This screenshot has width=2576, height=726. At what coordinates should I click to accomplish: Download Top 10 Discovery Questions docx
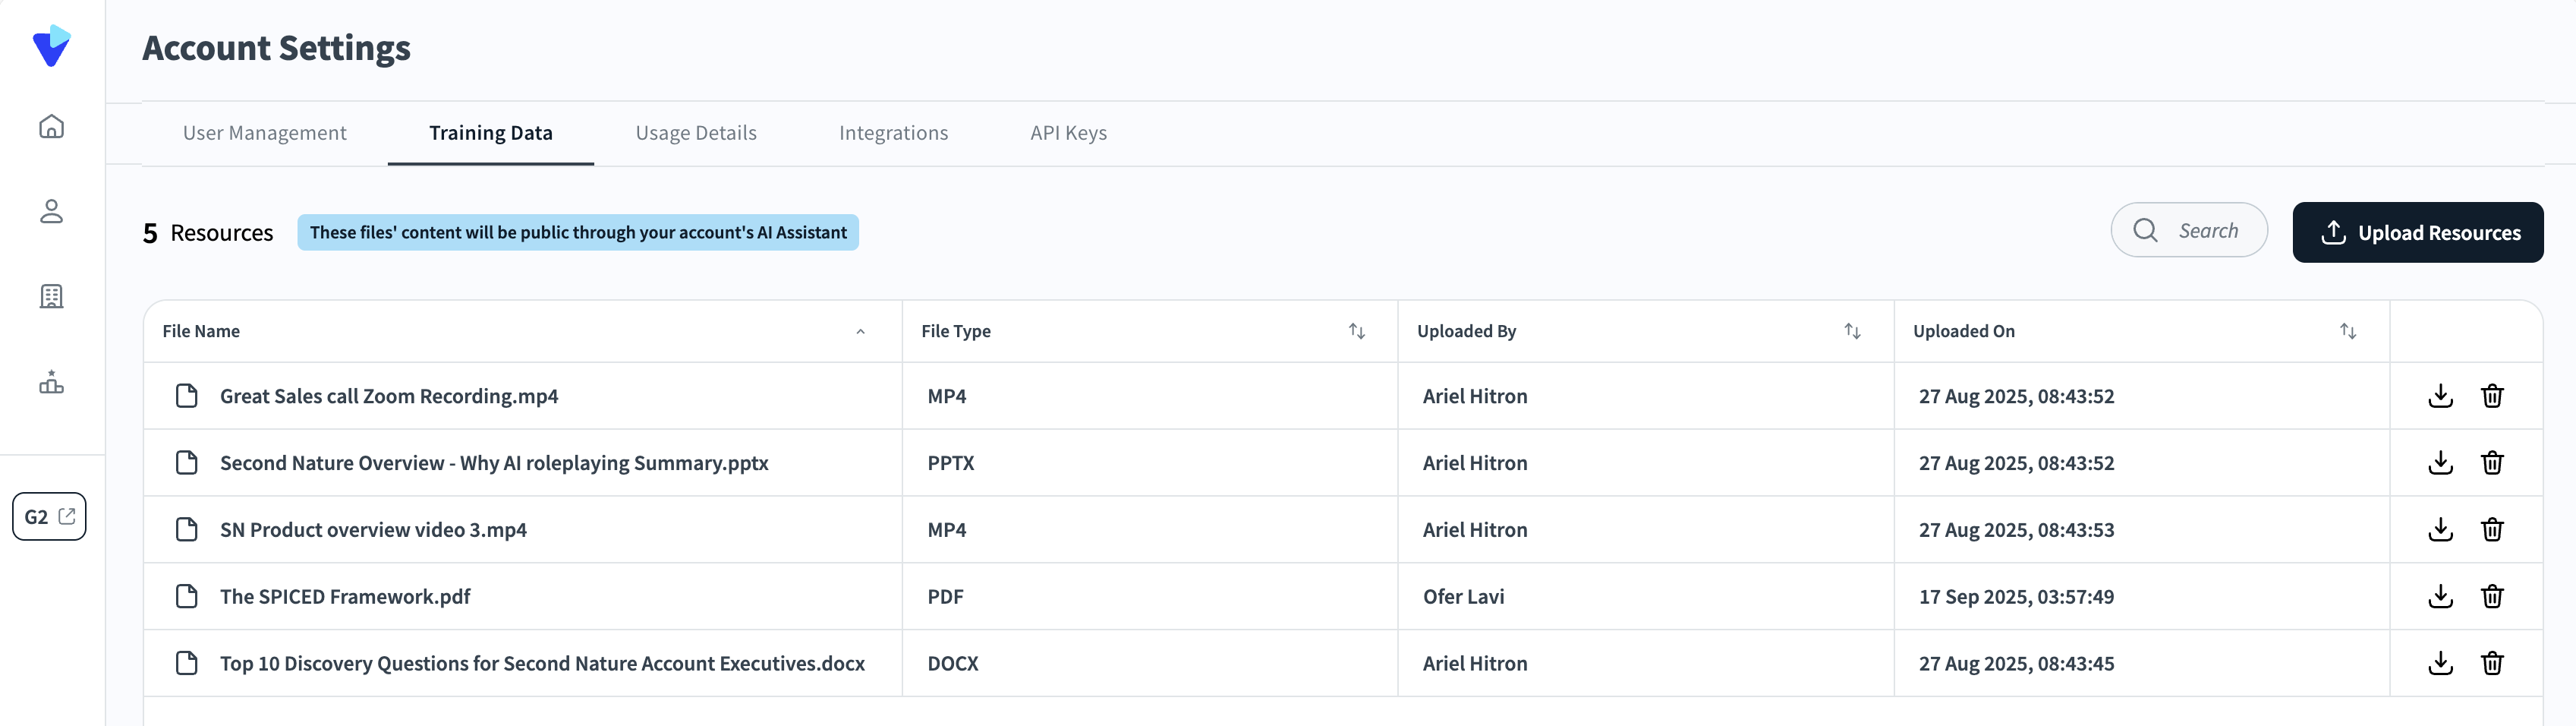coord(2440,664)
